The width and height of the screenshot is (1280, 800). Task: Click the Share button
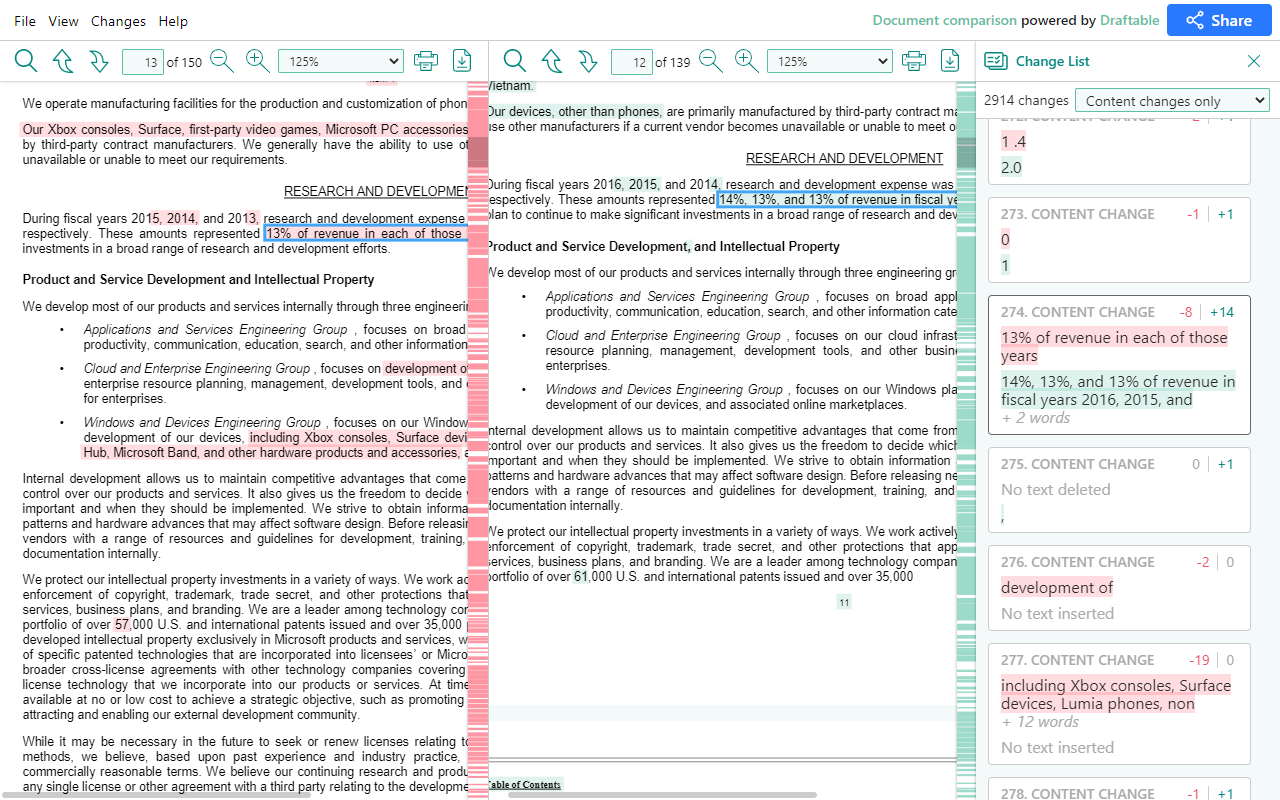[1217, 20]
